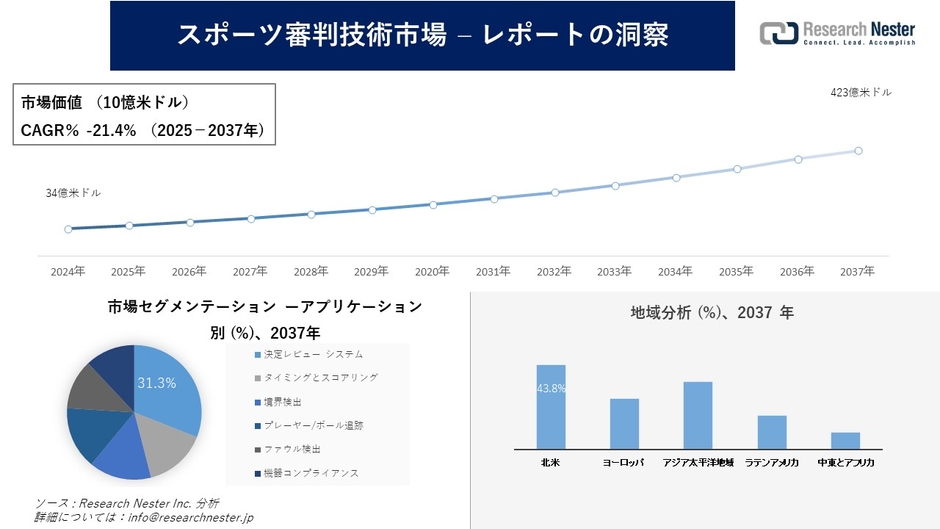Click the 境界検出 legend entry

[278, 402]
